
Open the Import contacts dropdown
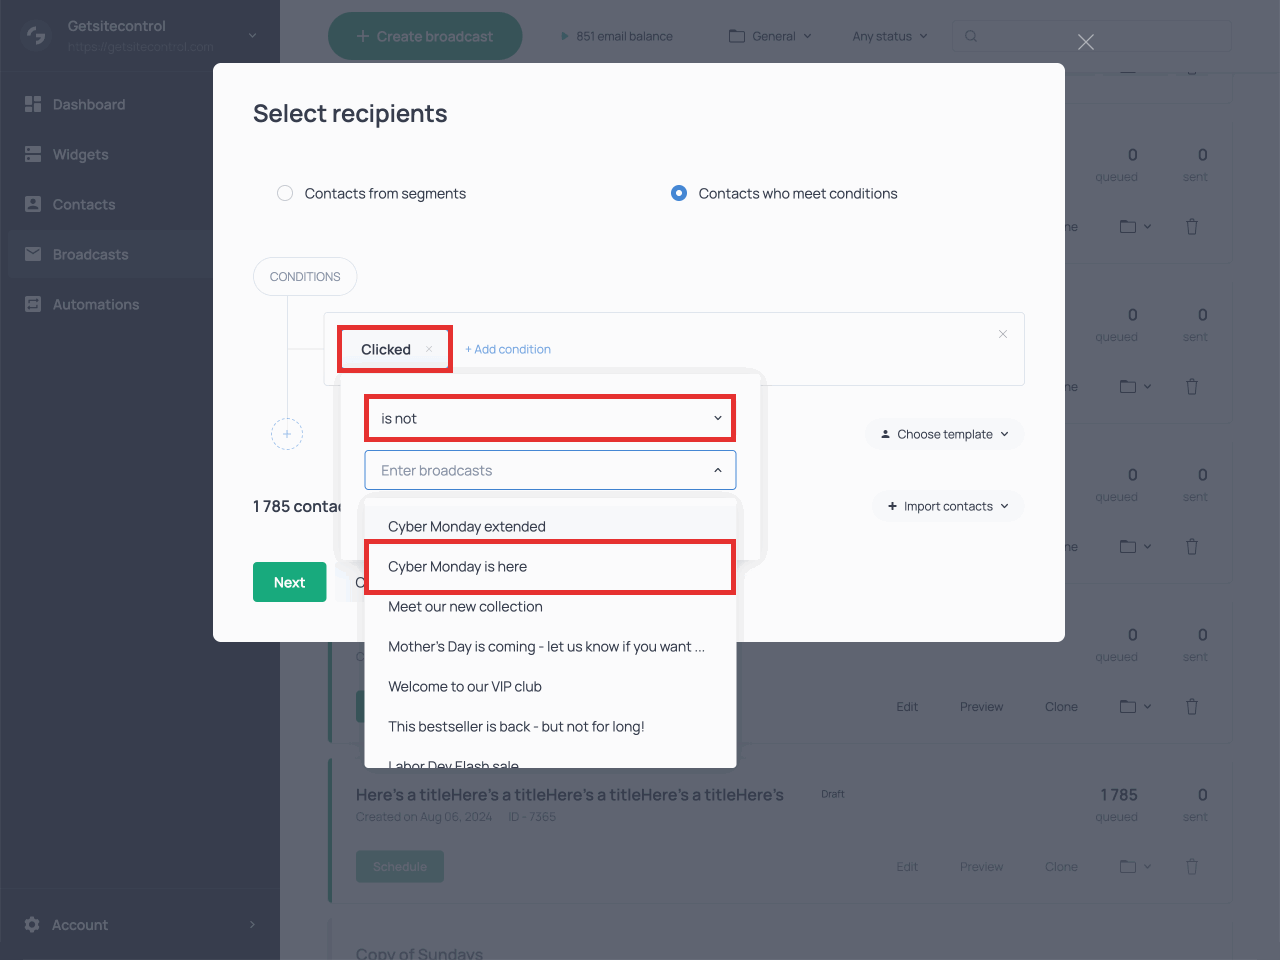(947, 506)
